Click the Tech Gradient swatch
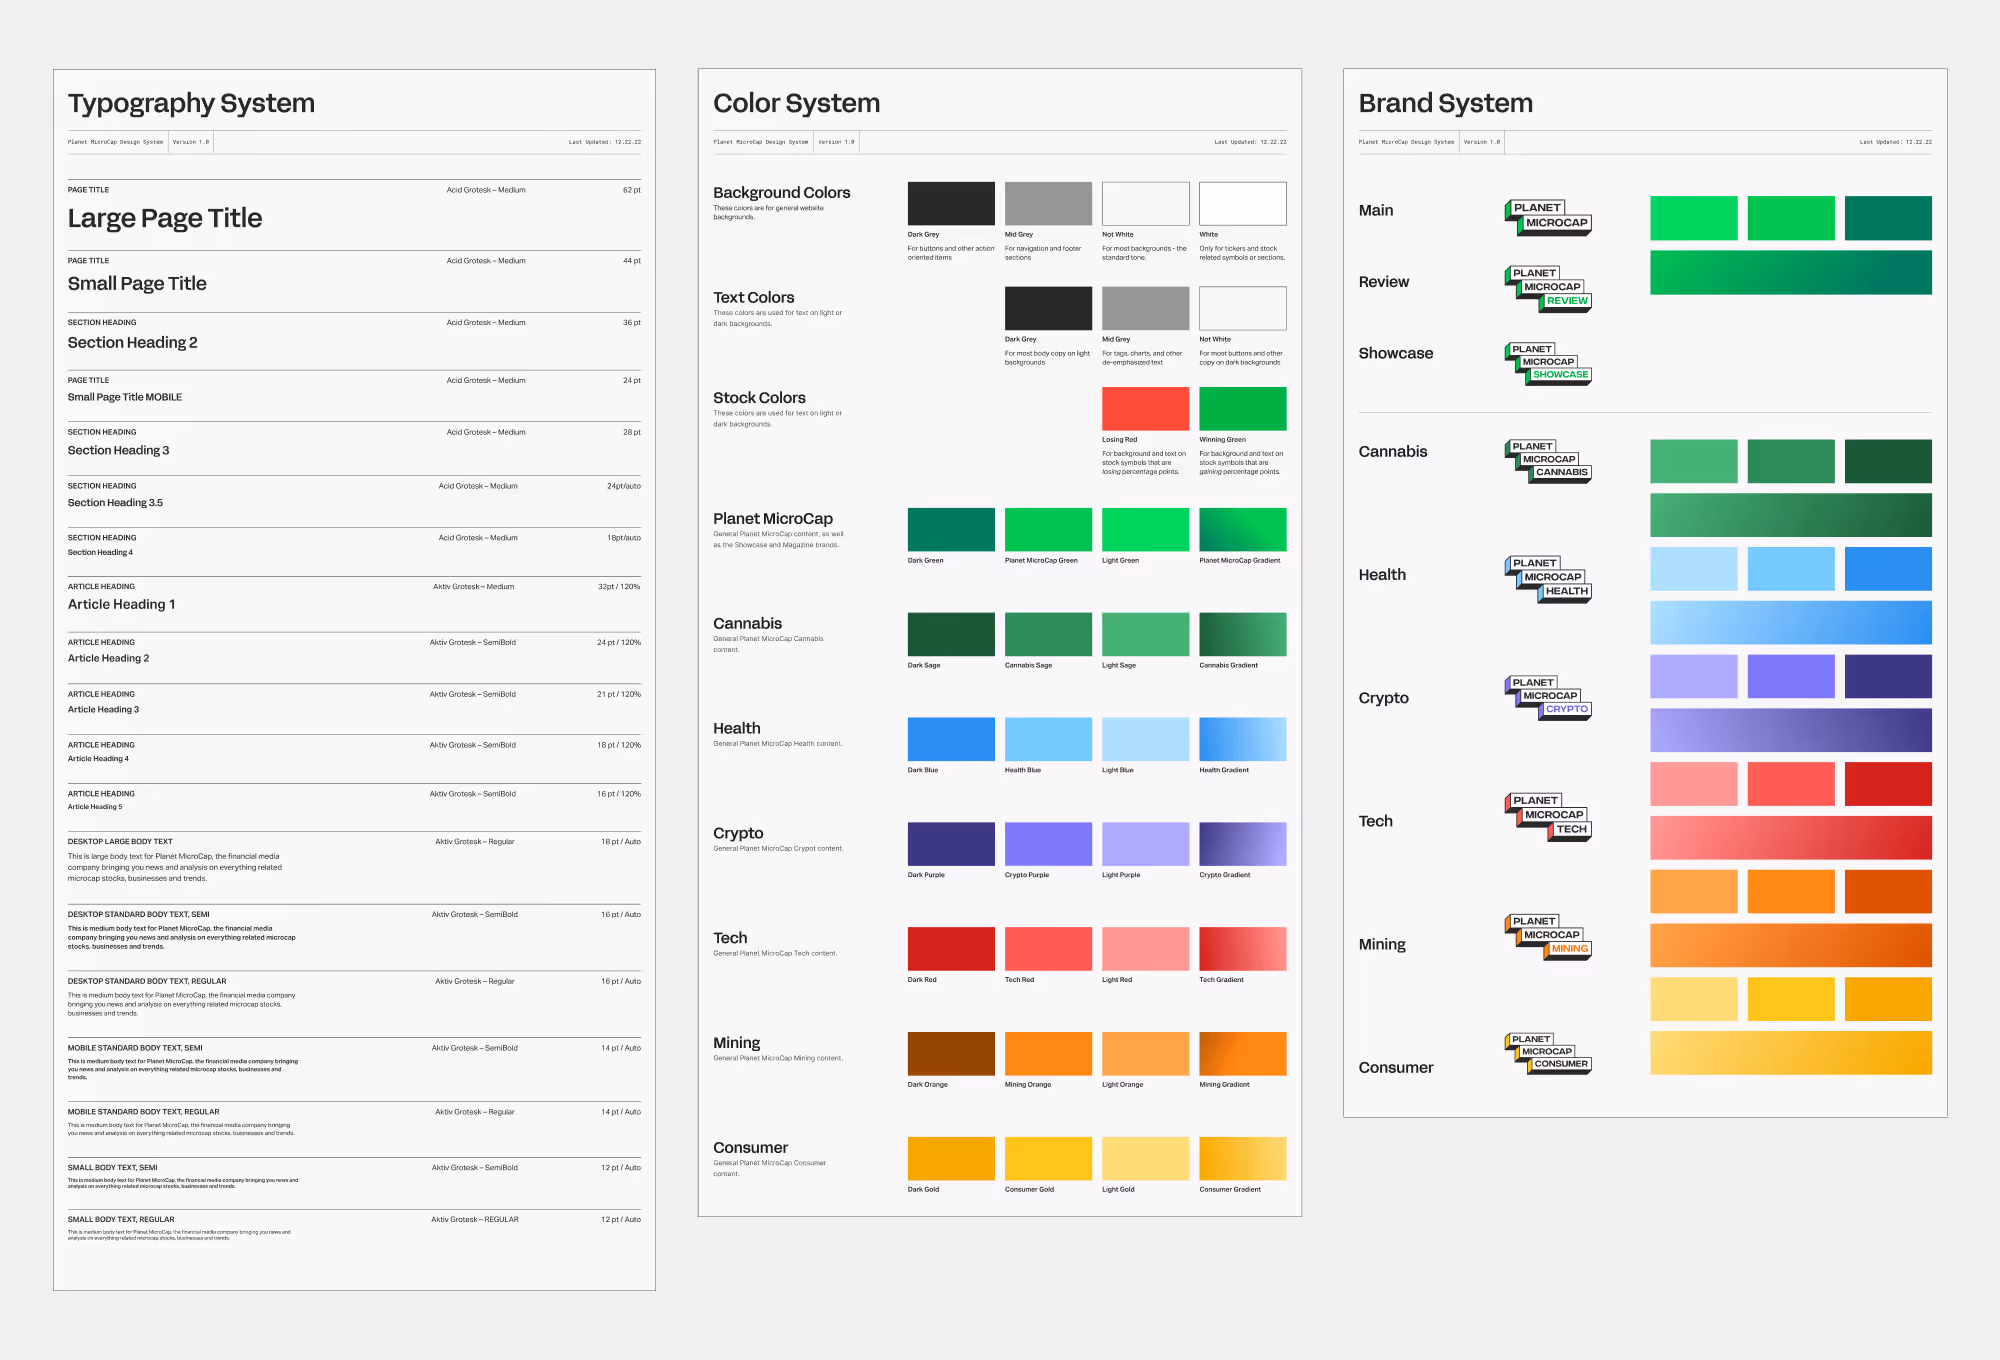 click(1243, 949)
